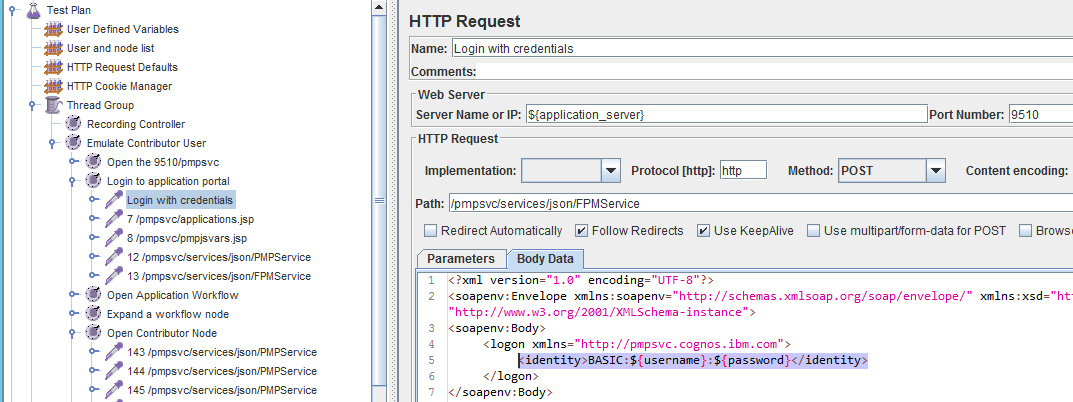Select 13 /pmpsvc/services/json/FPMService request
1073x402 pixels.
[219, 276]
